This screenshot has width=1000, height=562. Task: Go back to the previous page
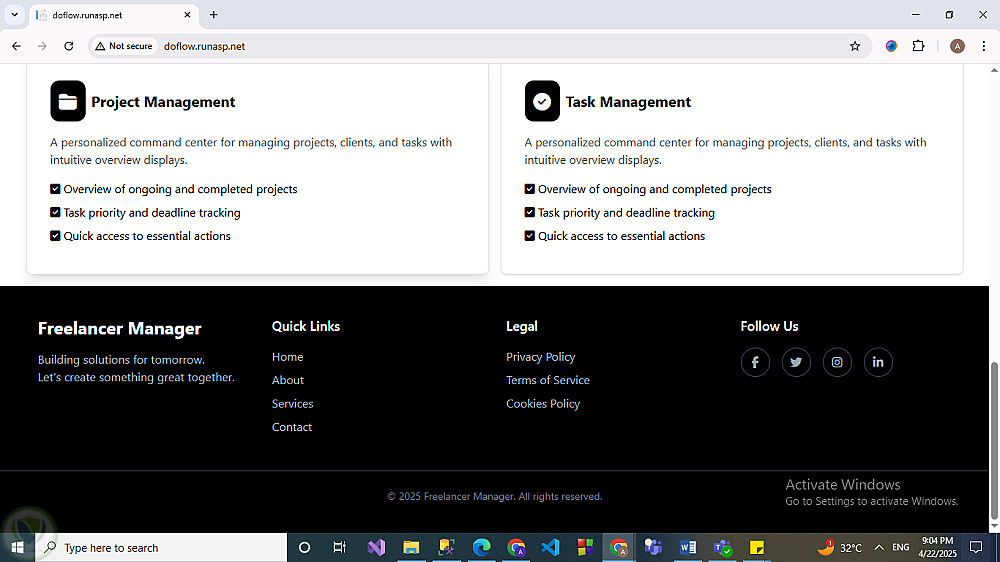17,46
